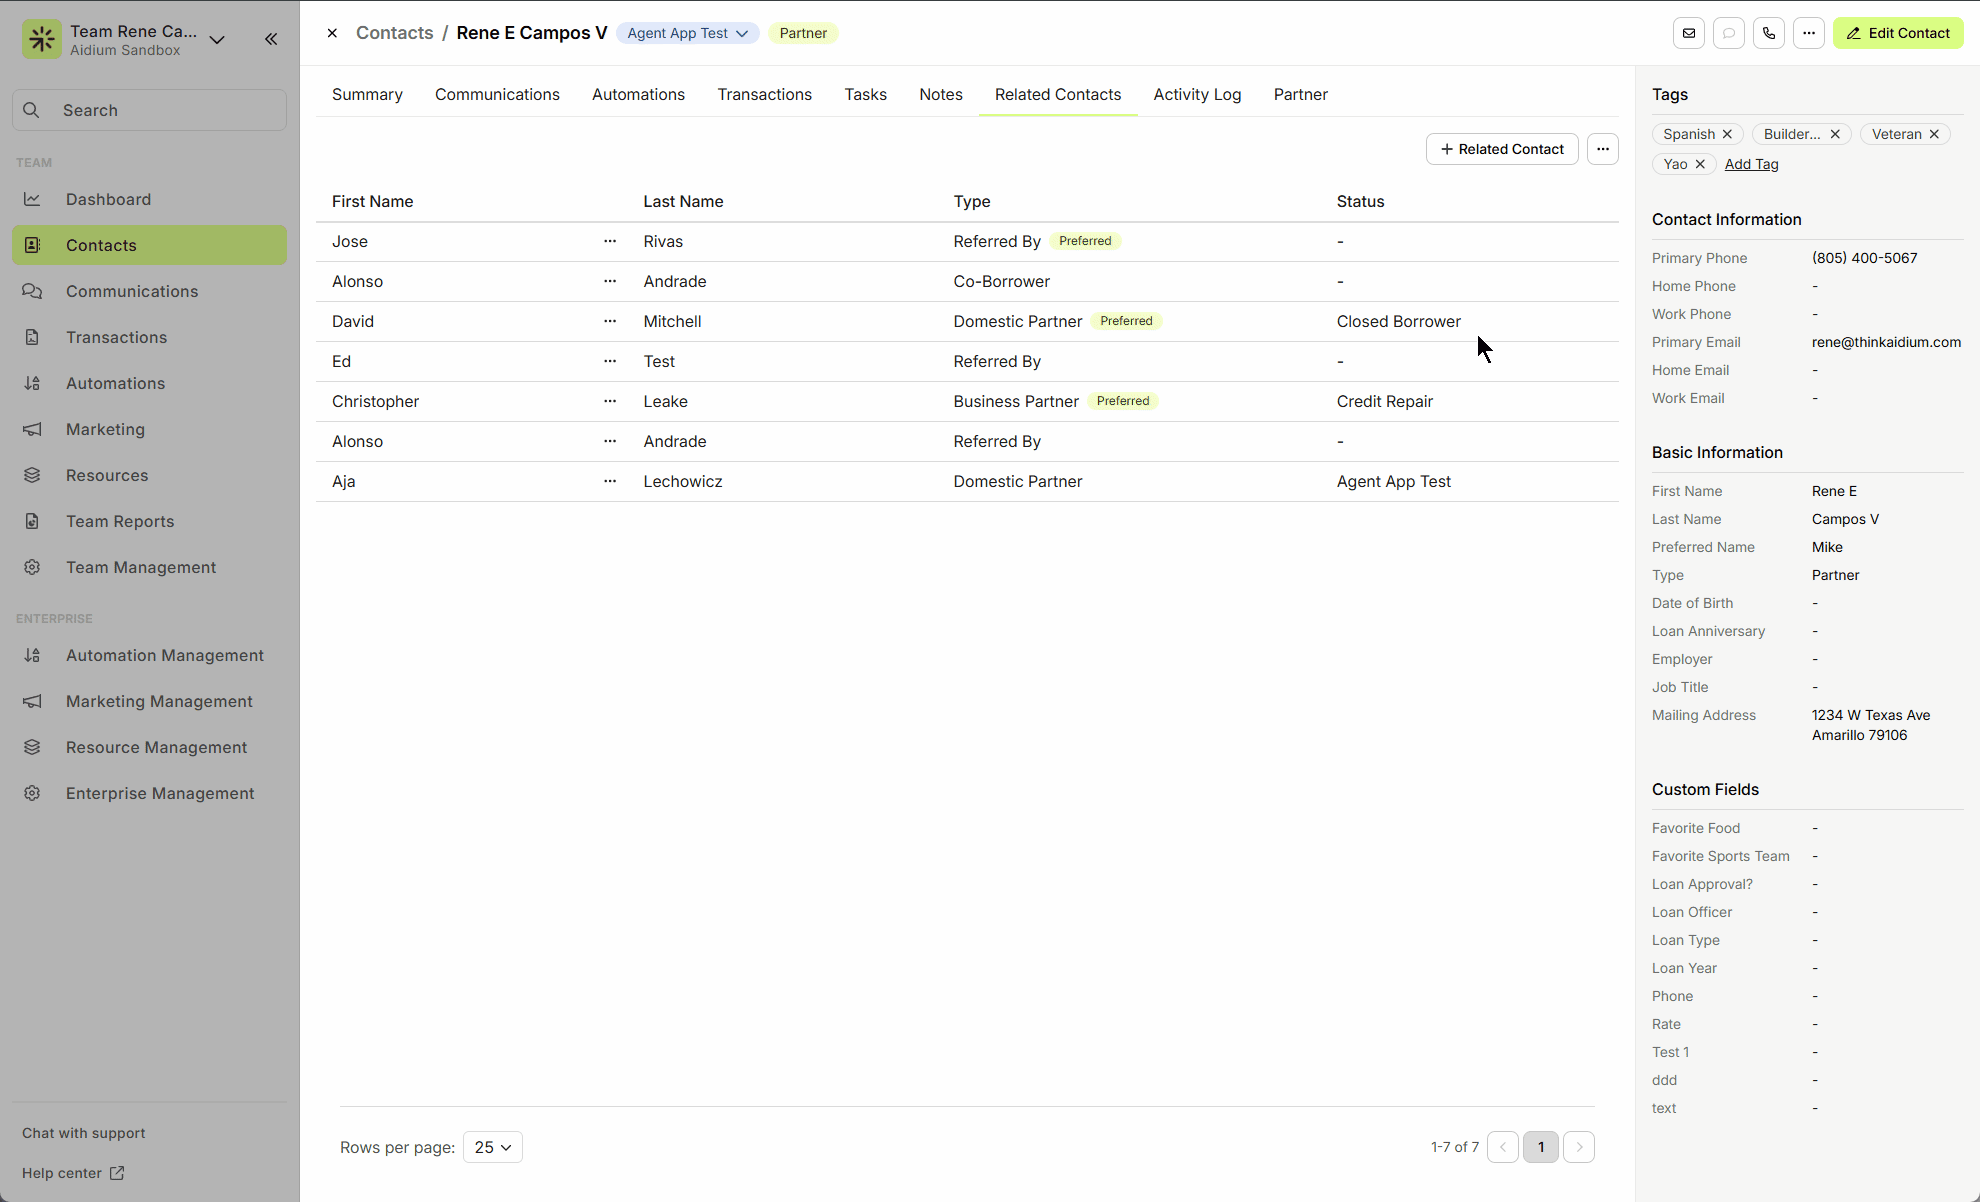Viewport: 1980px width, 1202px height.
Task: Remove the Veteran tag
Action: tap(1934, 134)
